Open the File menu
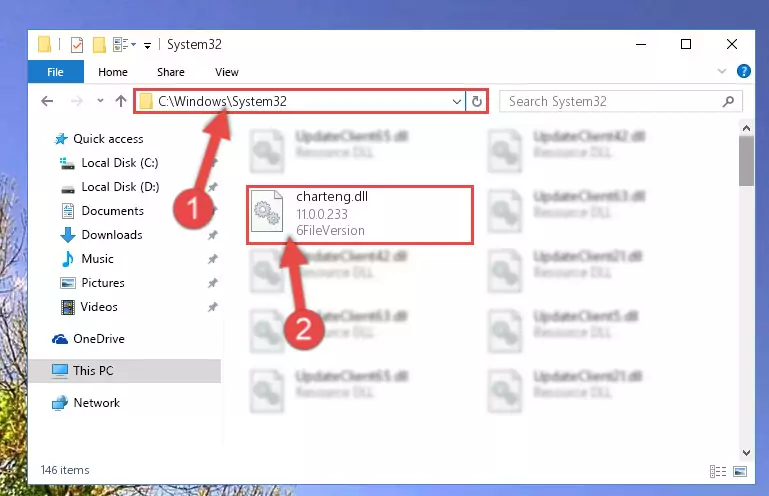 [55, 72]
